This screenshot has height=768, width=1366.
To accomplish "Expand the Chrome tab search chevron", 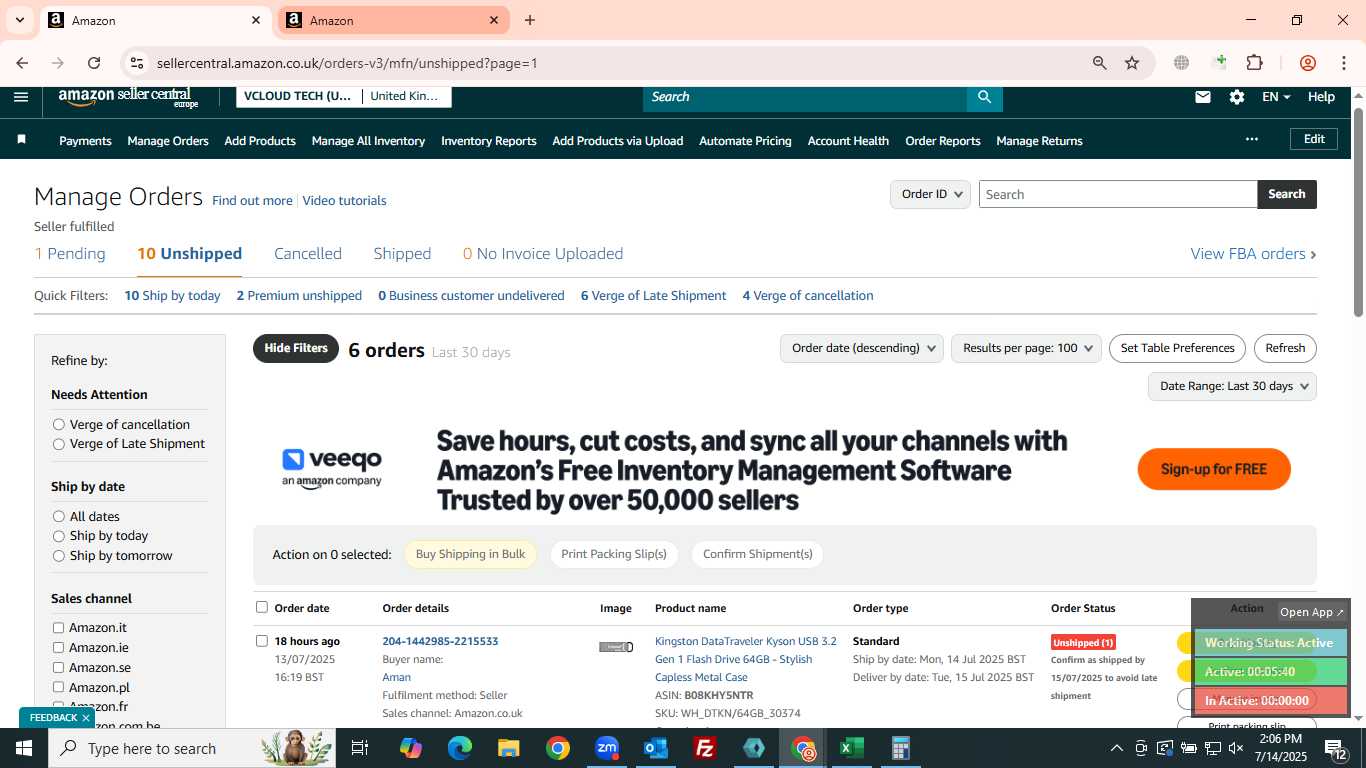I will (x=19, y=20).
